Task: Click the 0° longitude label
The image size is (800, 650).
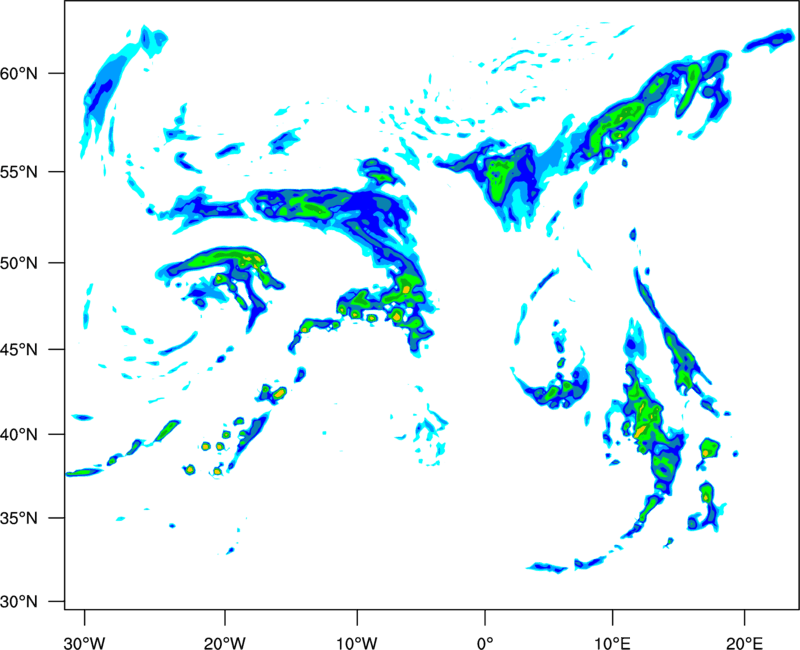Action: tap(485, 643)
